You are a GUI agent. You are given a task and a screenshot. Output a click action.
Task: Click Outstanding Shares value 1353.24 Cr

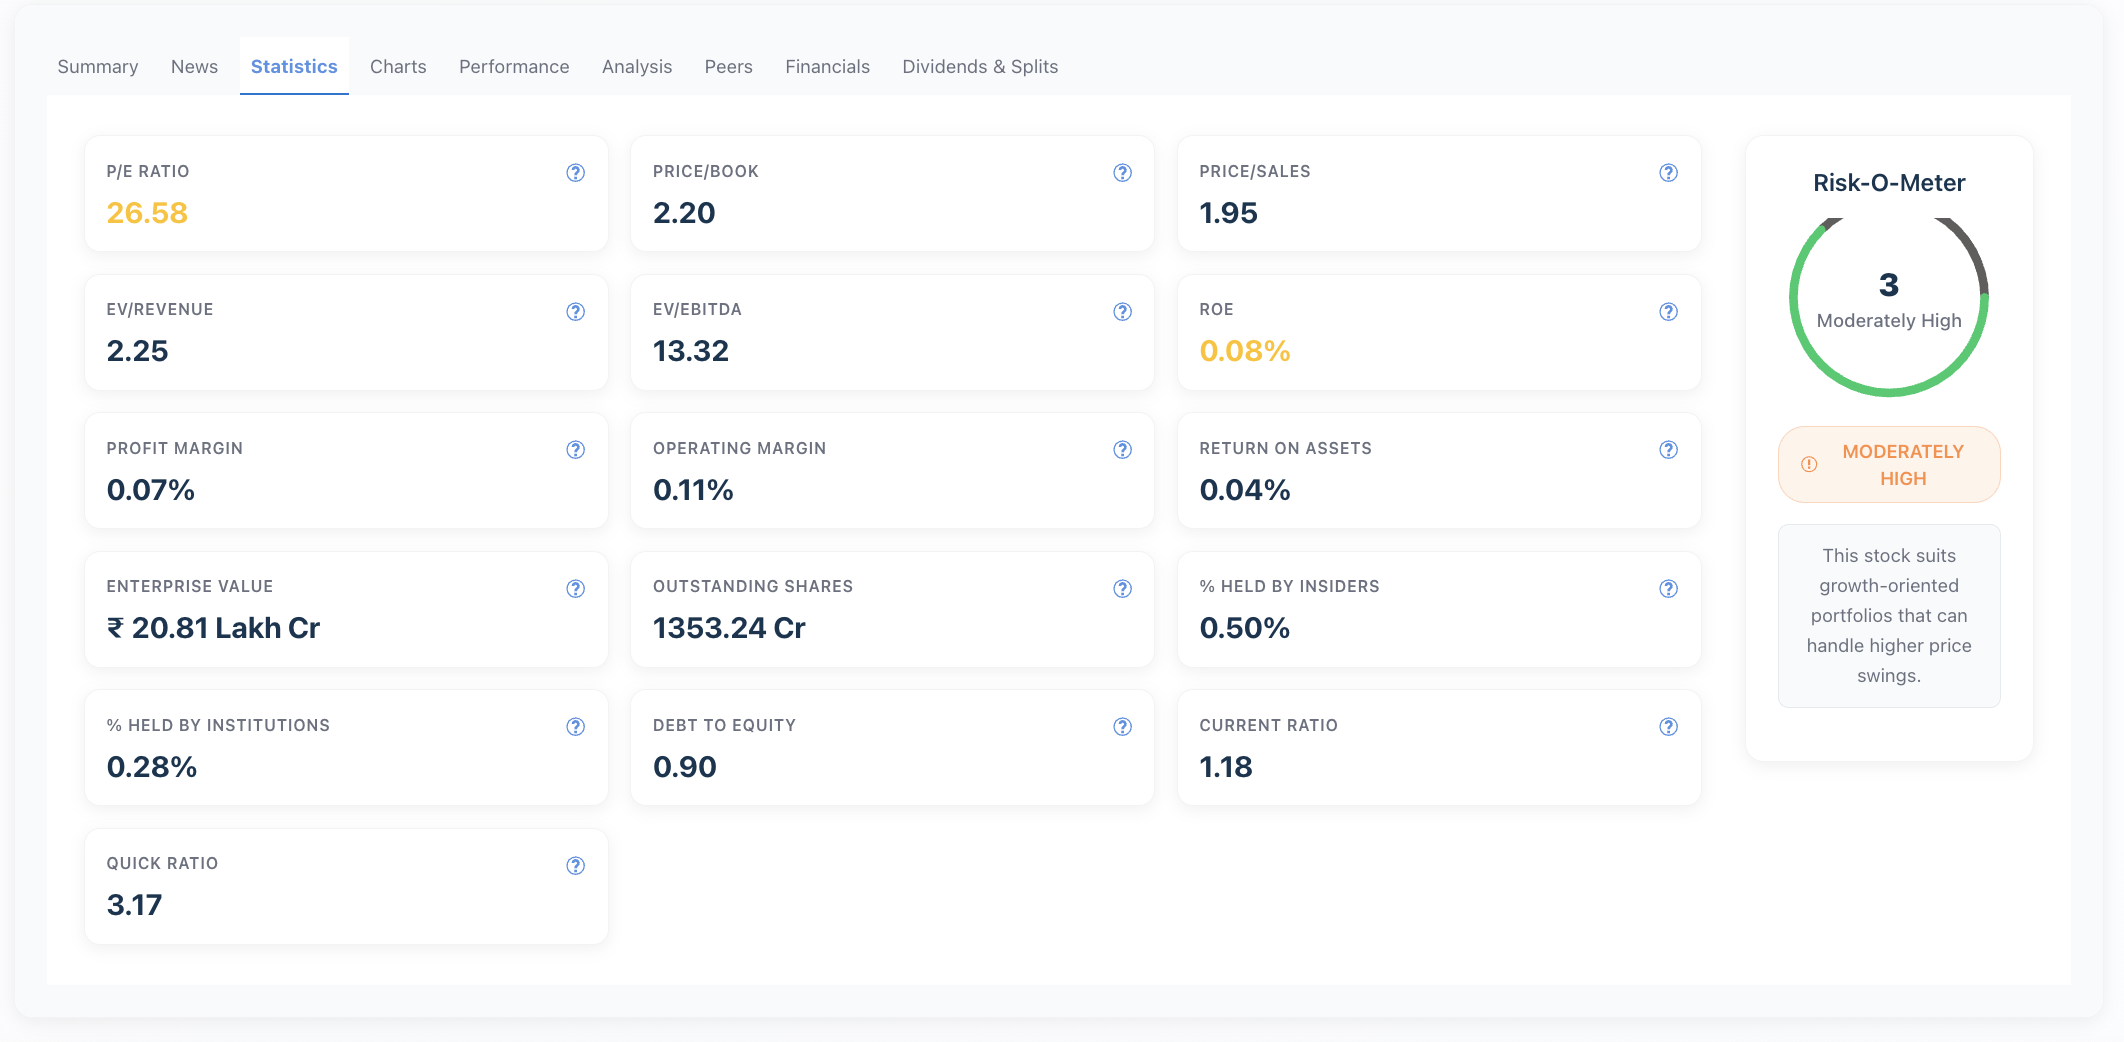click(x=729, y=628)
